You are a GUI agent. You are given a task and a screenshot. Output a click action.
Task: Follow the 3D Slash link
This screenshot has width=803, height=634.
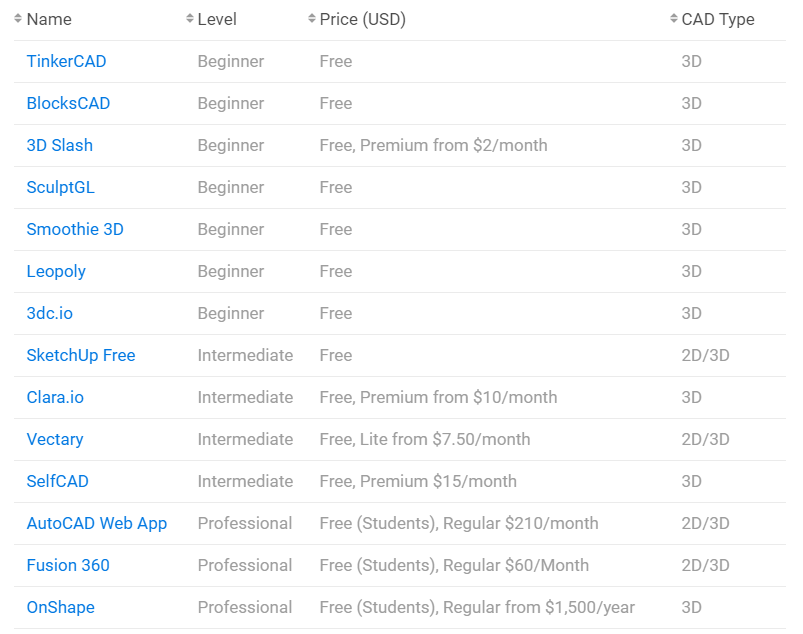[x=59, y=145]
